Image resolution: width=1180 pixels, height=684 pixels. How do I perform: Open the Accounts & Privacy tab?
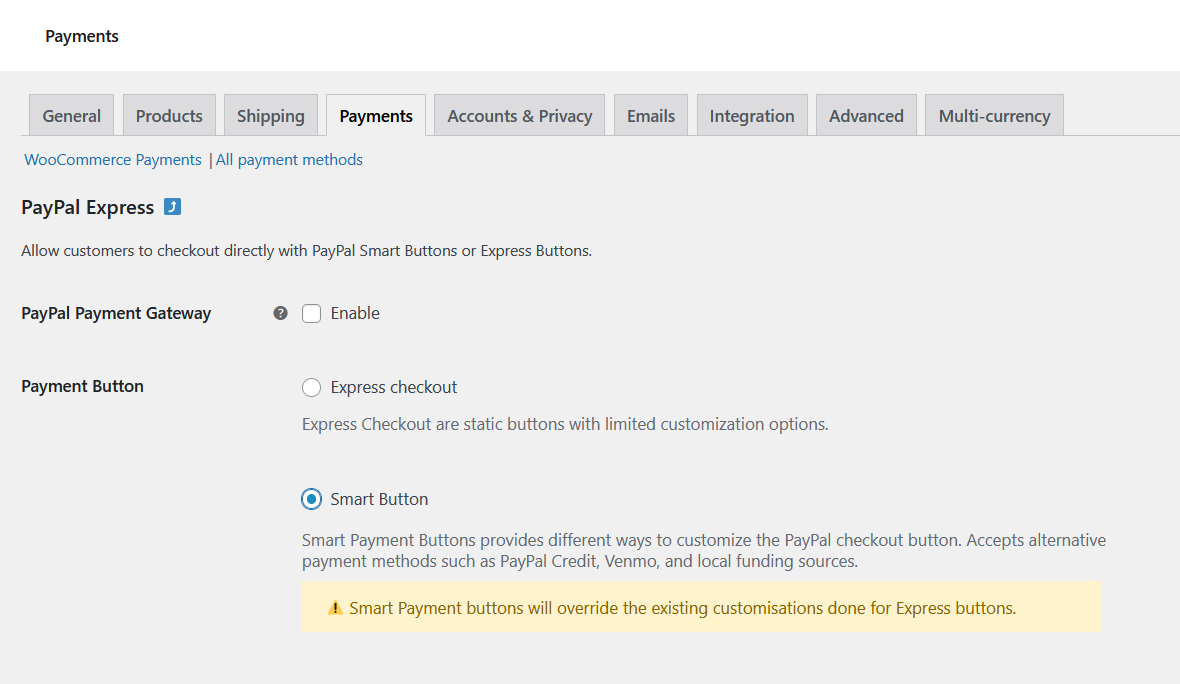519,116
